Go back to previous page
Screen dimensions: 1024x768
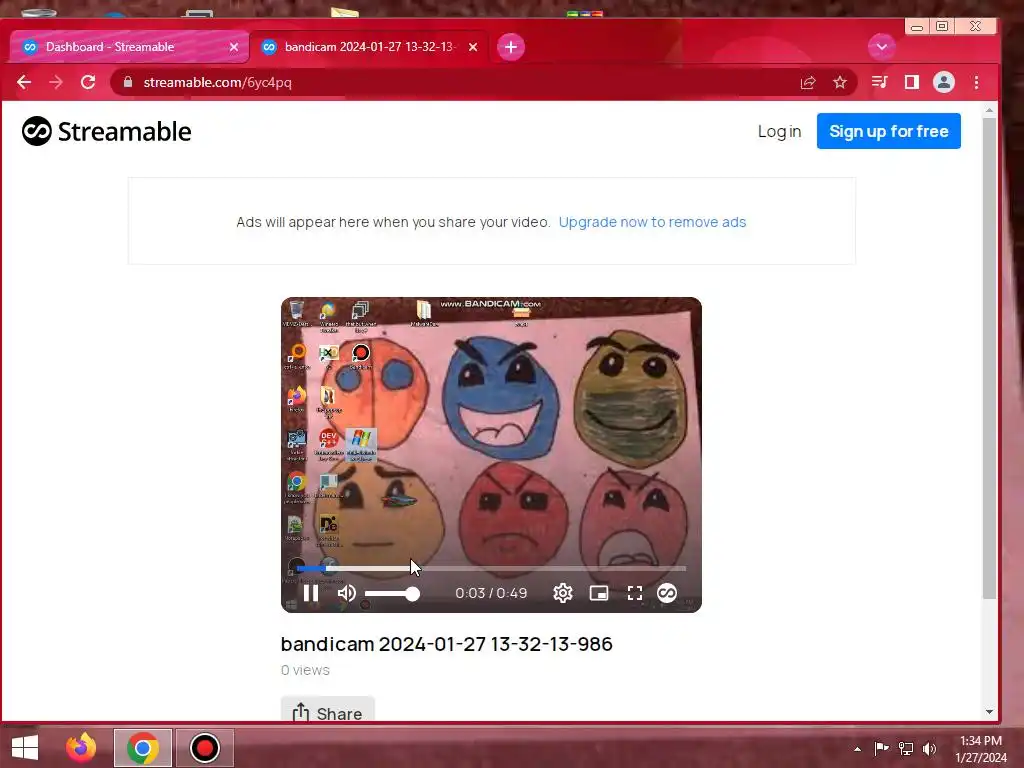24,82
